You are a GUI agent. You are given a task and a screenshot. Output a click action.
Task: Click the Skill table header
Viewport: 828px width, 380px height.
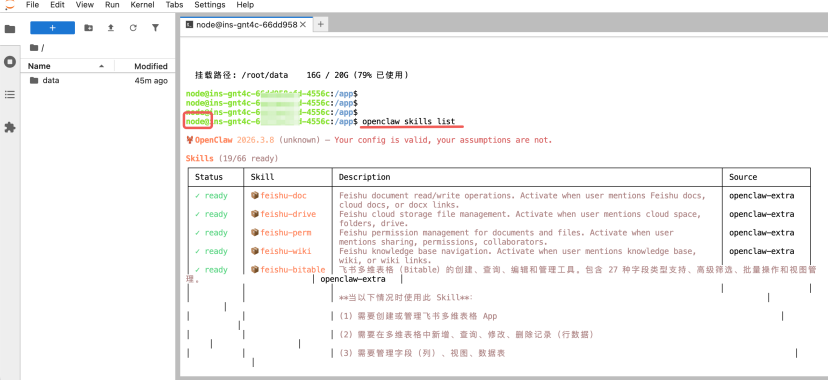pos(262,177)
